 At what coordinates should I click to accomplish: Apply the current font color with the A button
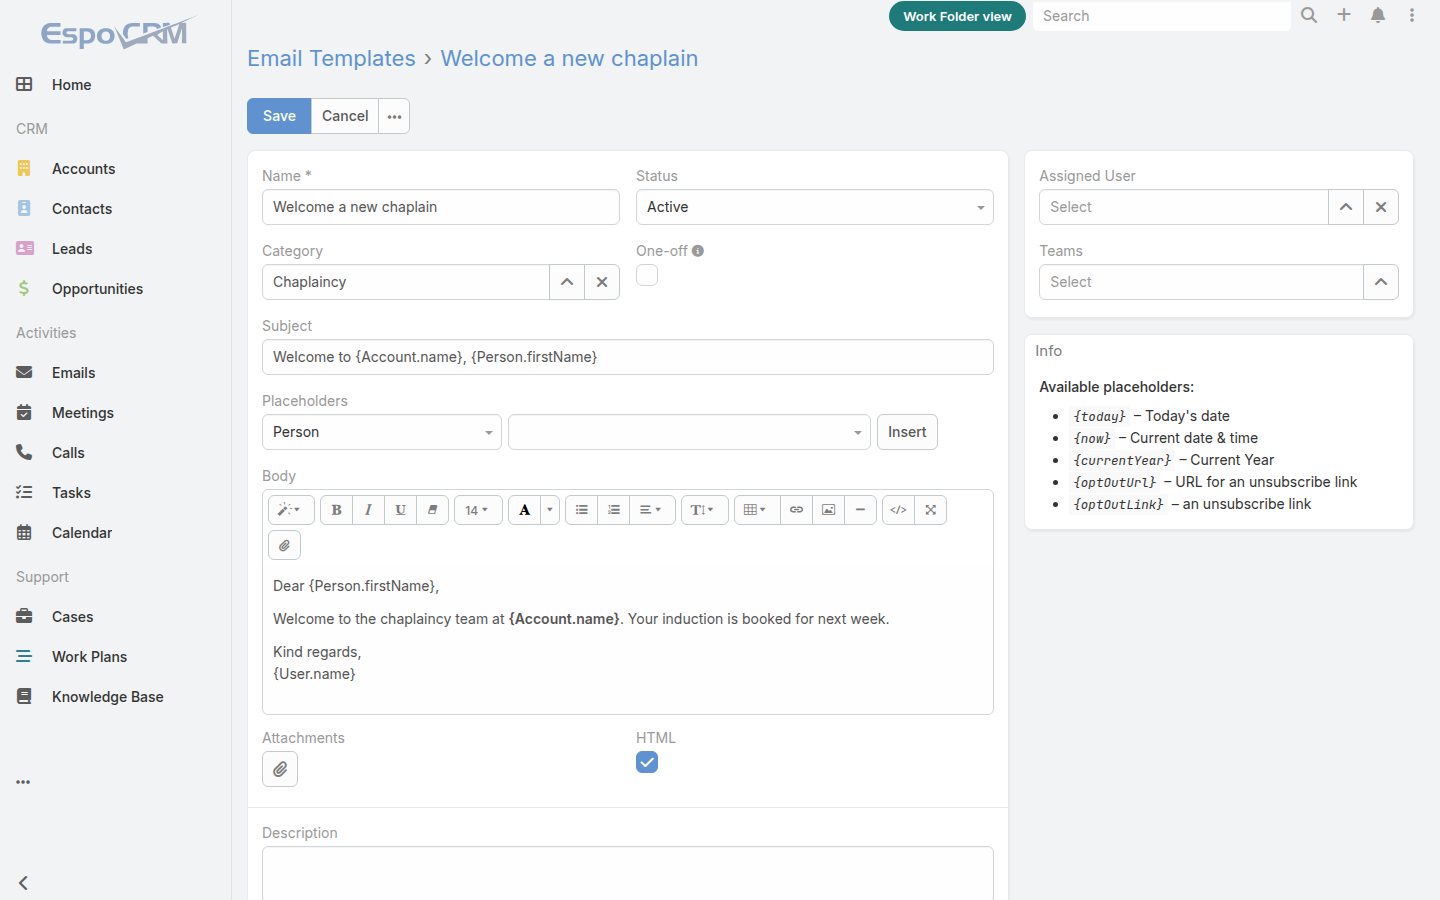tap(524, 510)
